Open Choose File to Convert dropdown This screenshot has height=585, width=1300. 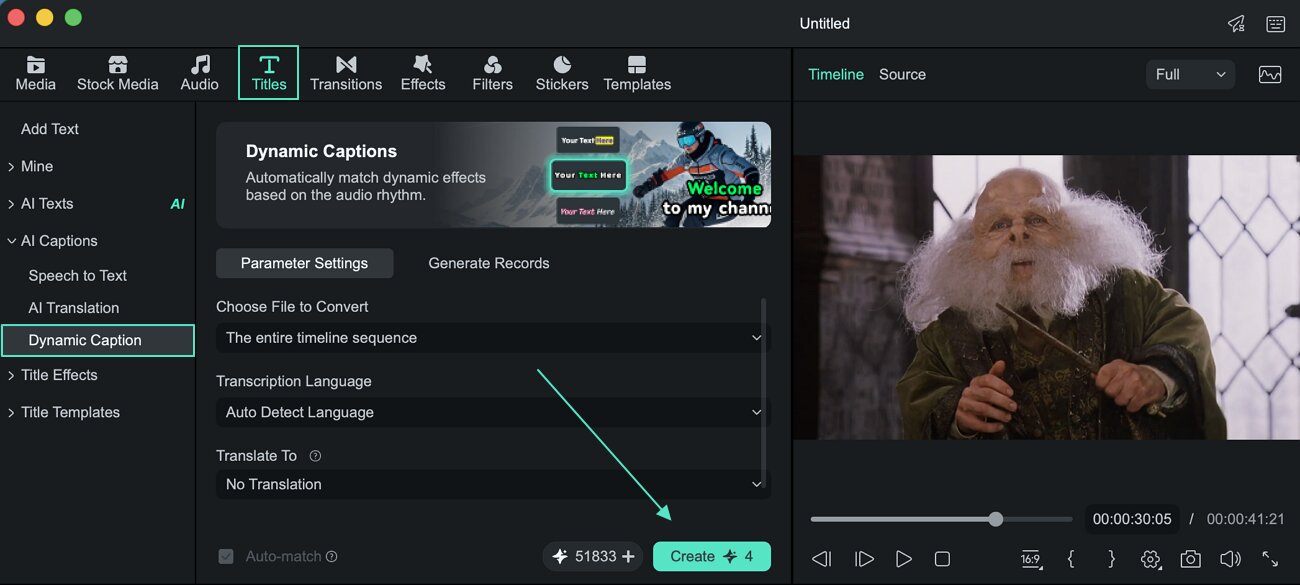click(493, 338)
